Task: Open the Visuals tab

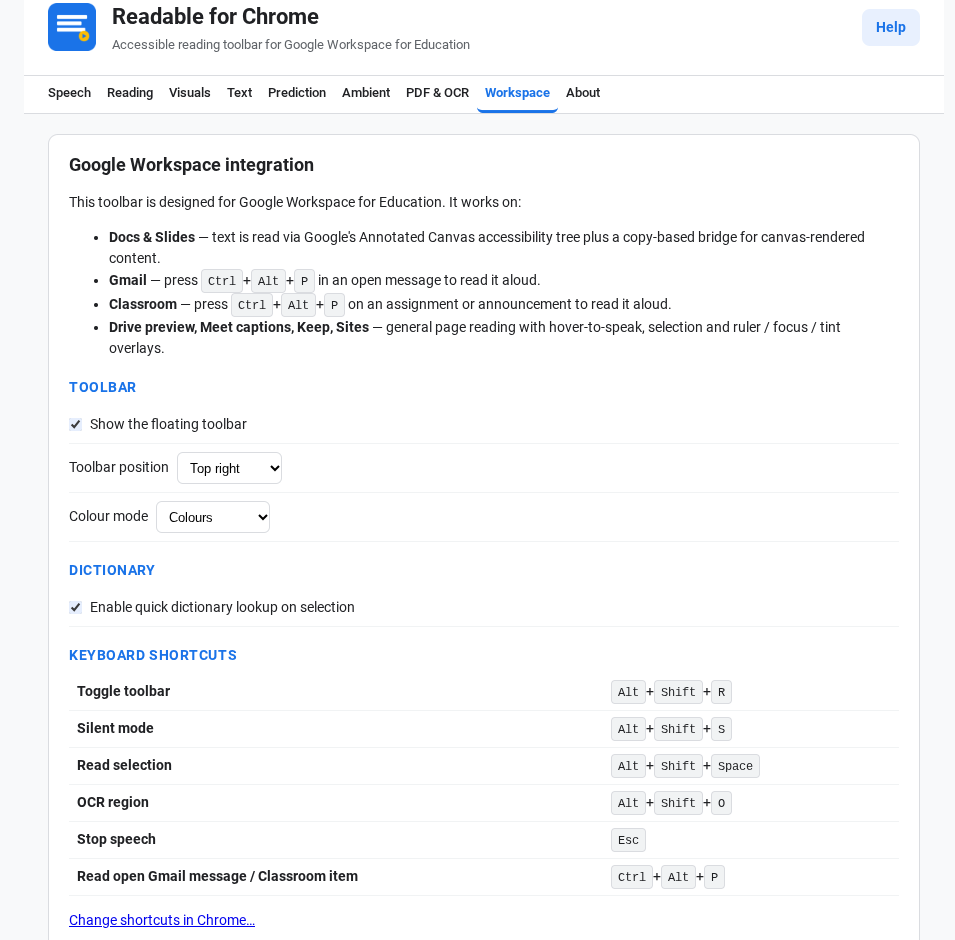Action: pyautogui.click(x=189, y=93)
